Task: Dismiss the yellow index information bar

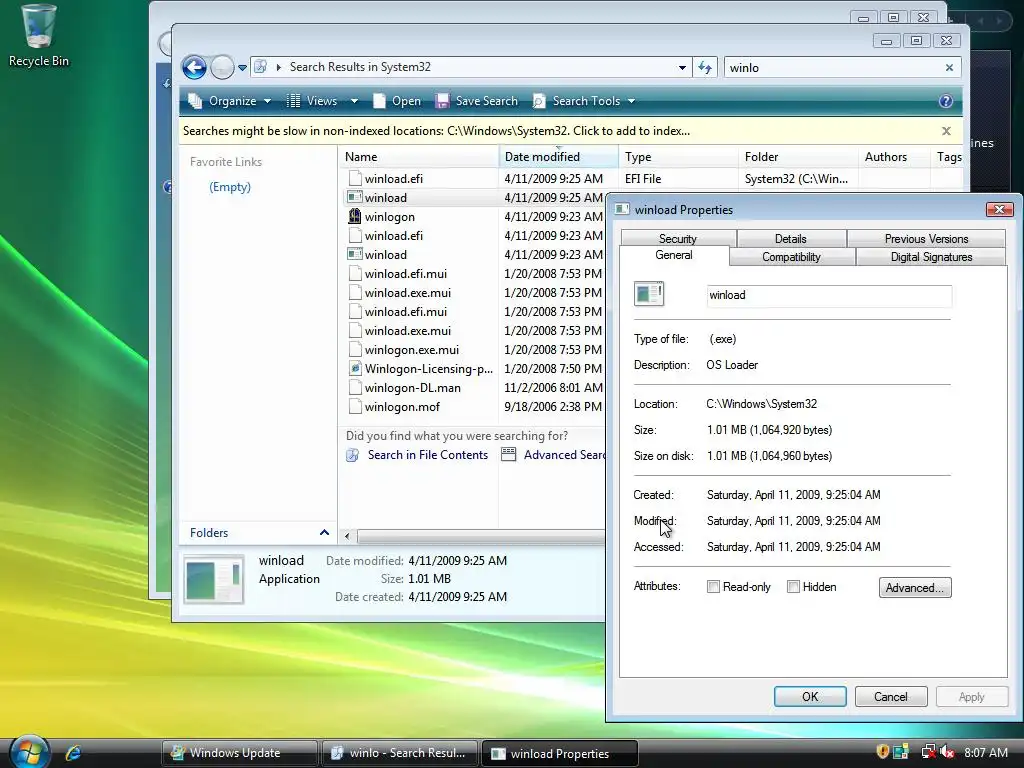Action: click(946, 131)
